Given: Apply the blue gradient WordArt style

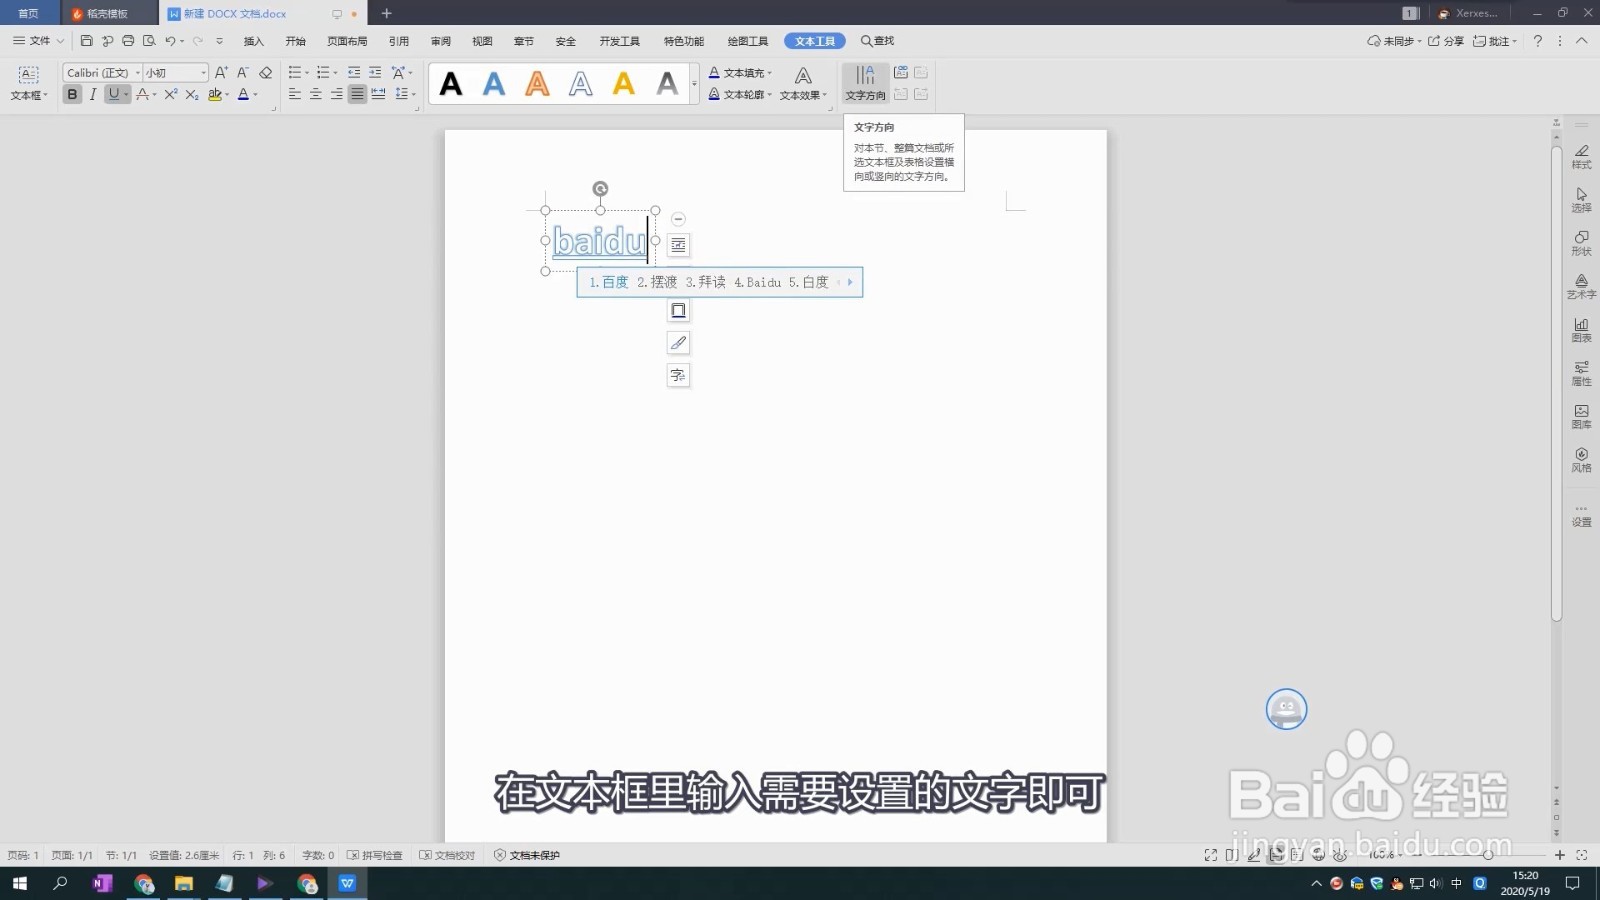Looking at the screenshot, I should pos(494,84).
